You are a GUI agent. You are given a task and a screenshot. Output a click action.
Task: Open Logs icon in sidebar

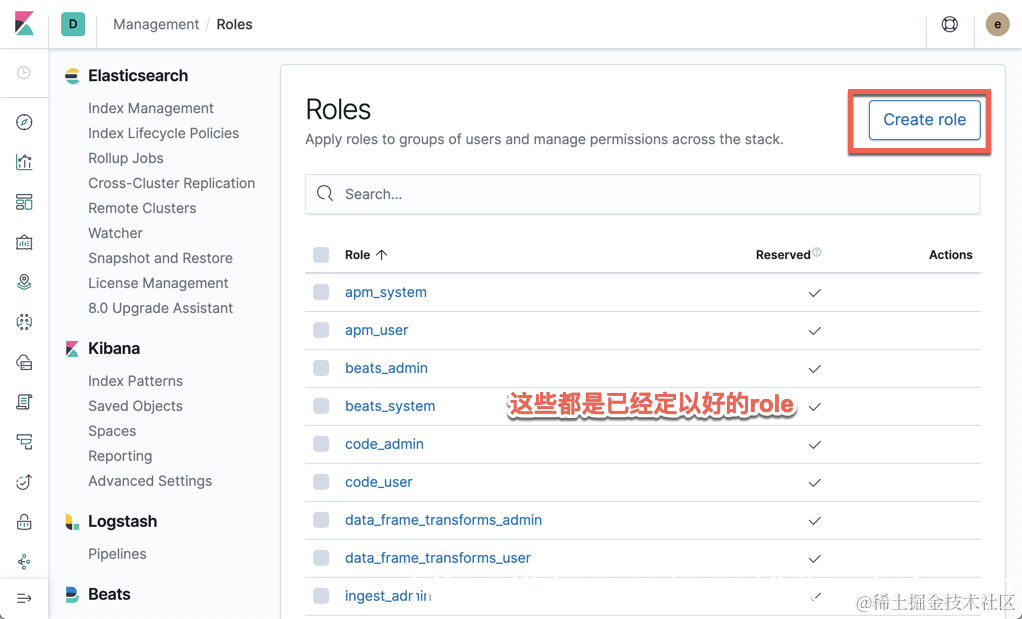(x=24, y=402)
